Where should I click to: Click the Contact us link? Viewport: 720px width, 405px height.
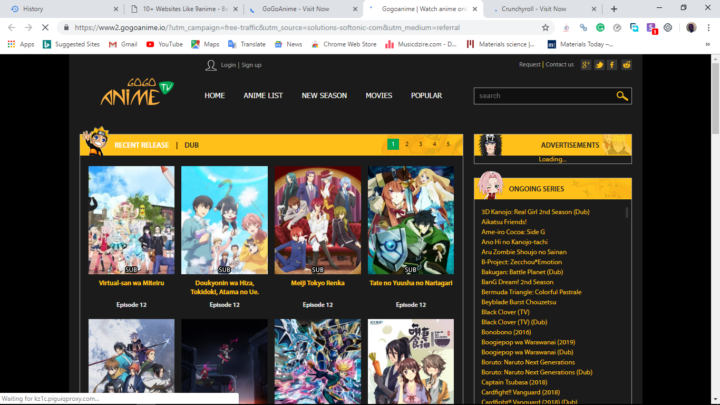pyautogui.click(x=559, y=64)
